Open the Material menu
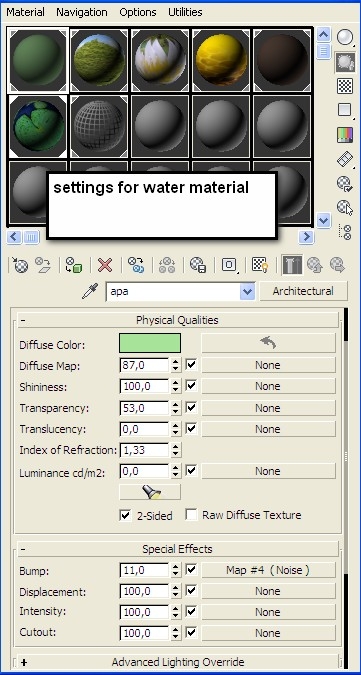361x675 pixels. (25, 12)
